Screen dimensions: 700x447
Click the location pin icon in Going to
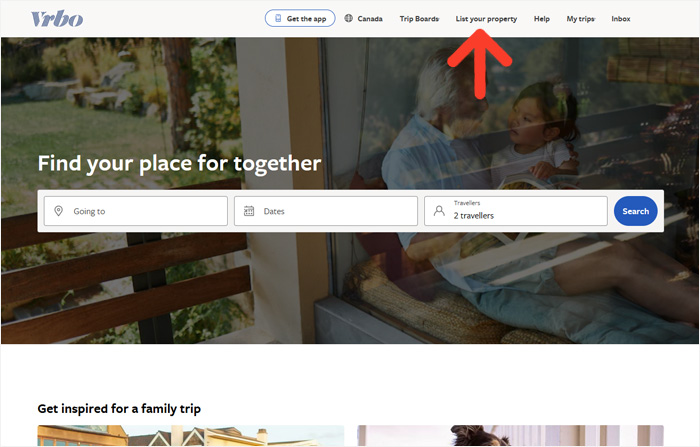point(58,211)
